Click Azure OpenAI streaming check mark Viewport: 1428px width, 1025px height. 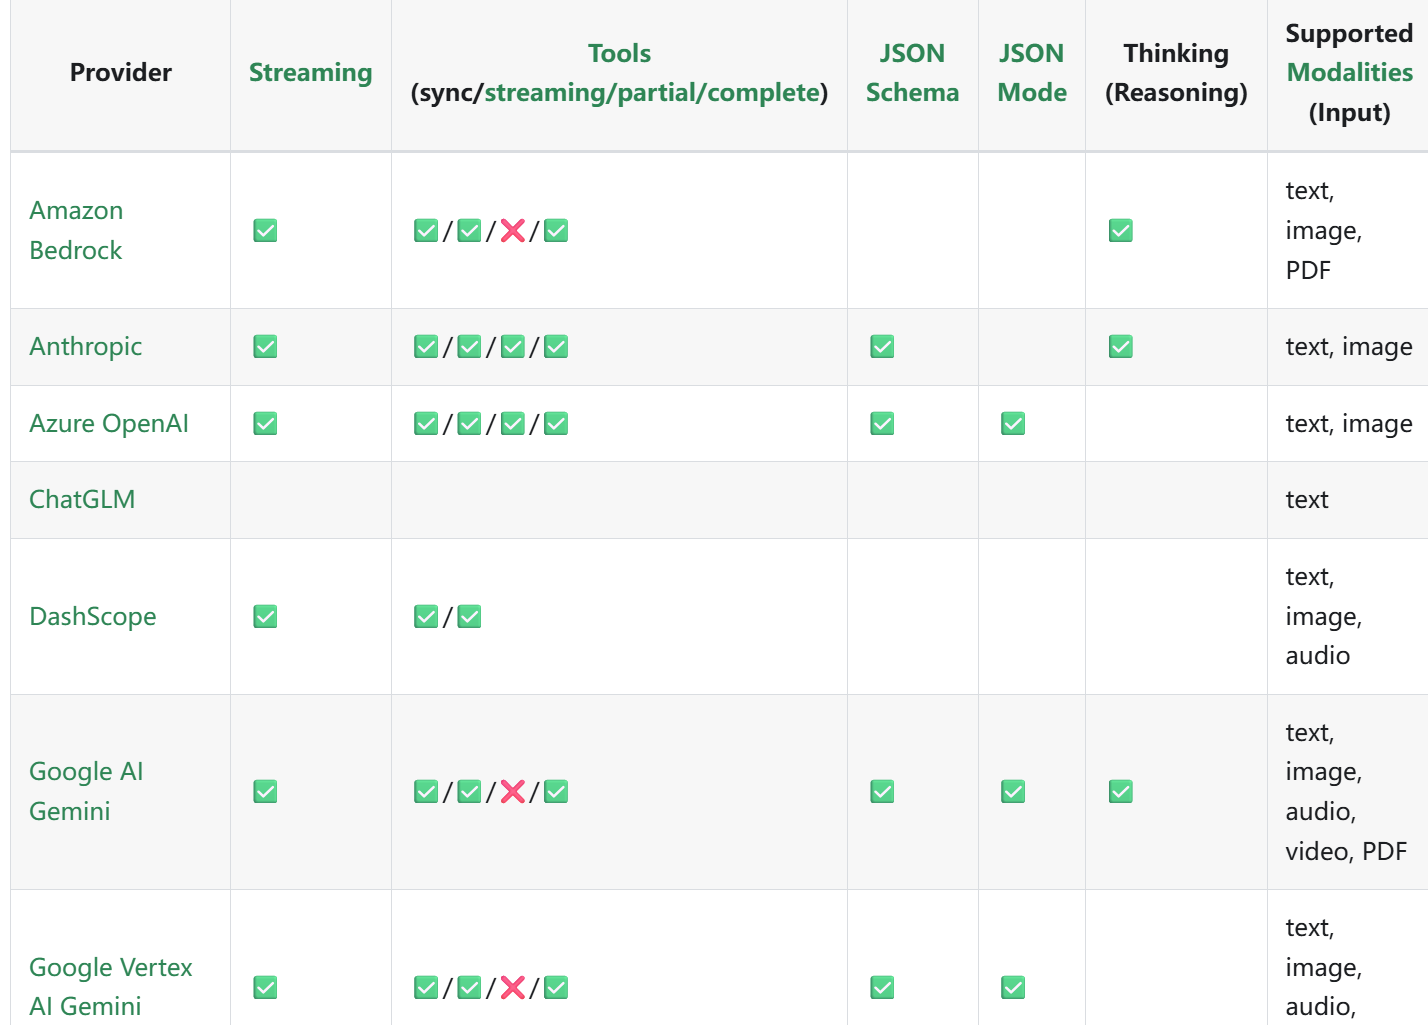click(x=265, y=424)
